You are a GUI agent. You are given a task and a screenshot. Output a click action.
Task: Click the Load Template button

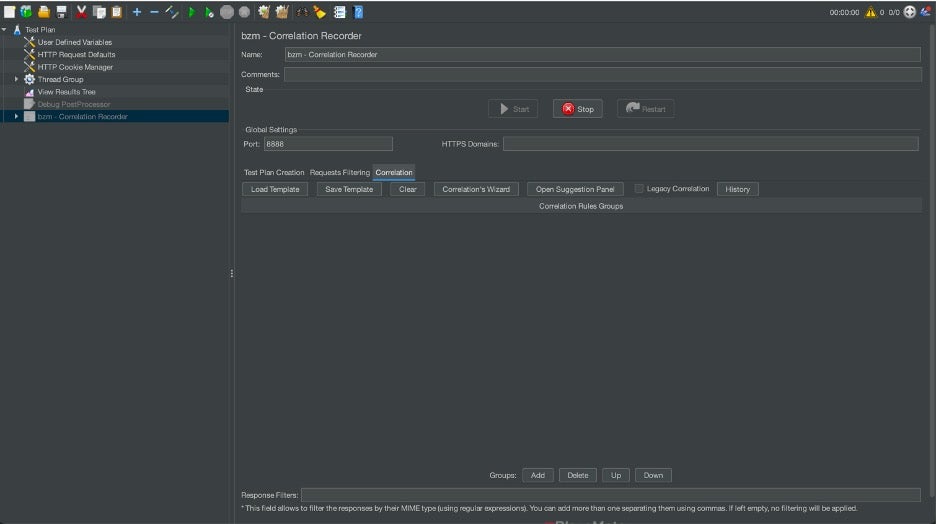coord(275,189)
